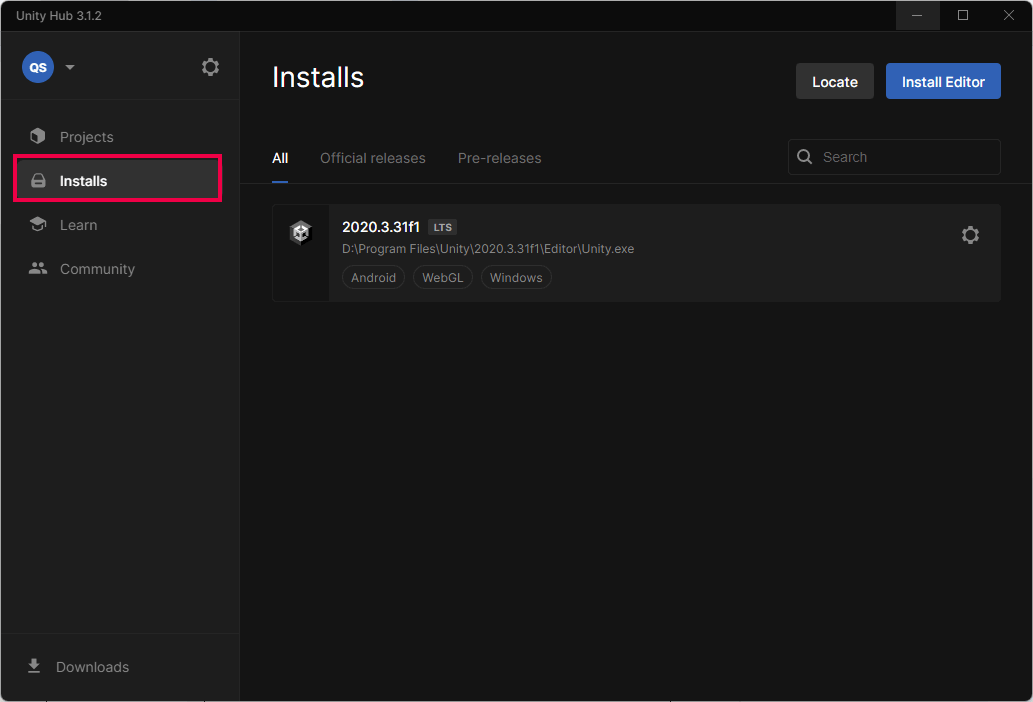Click the LTS badge
The image size is (1033, 702).
[442, 227]
